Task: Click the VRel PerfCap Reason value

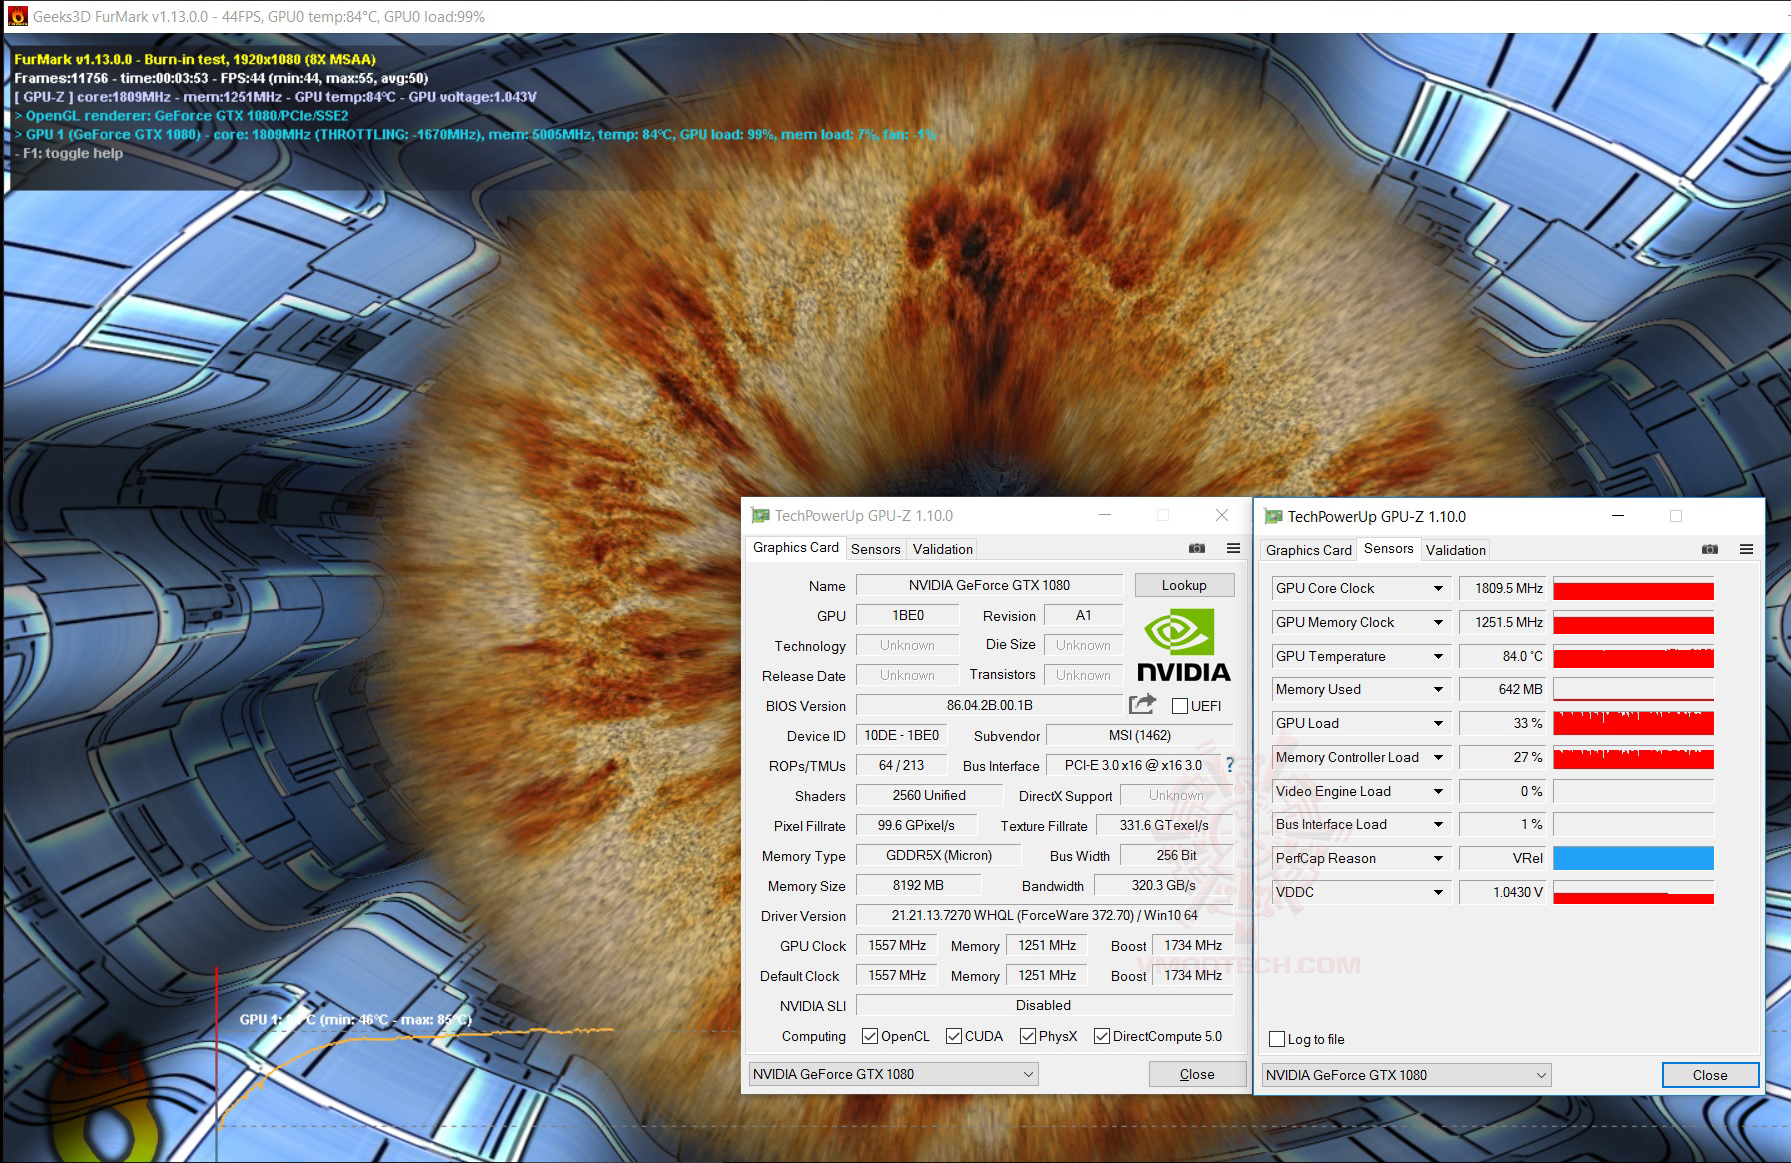Action: 1503,859
